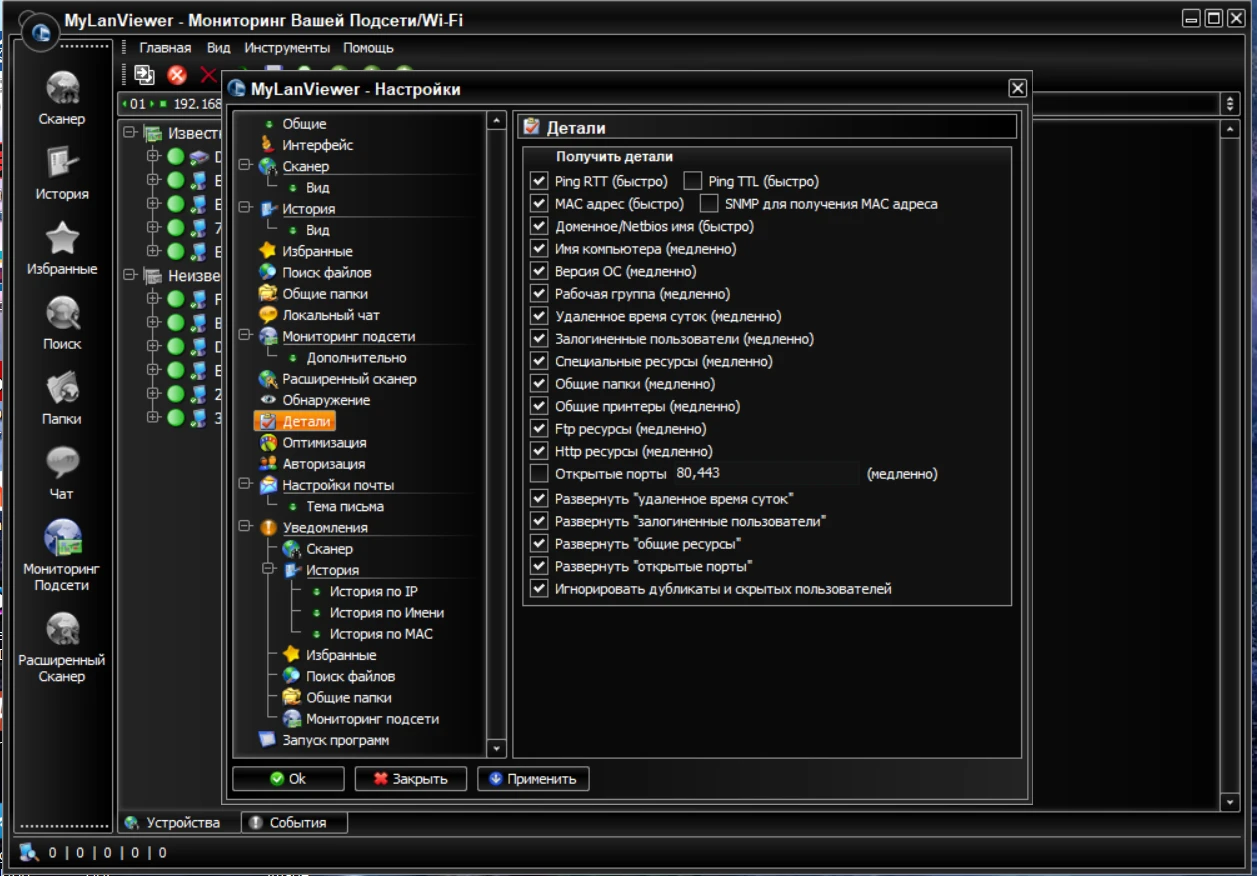This screenshot has height=876, width=1257.
Task: Enable the Ping TTL (быстро) checkbox
Action: 692,181
